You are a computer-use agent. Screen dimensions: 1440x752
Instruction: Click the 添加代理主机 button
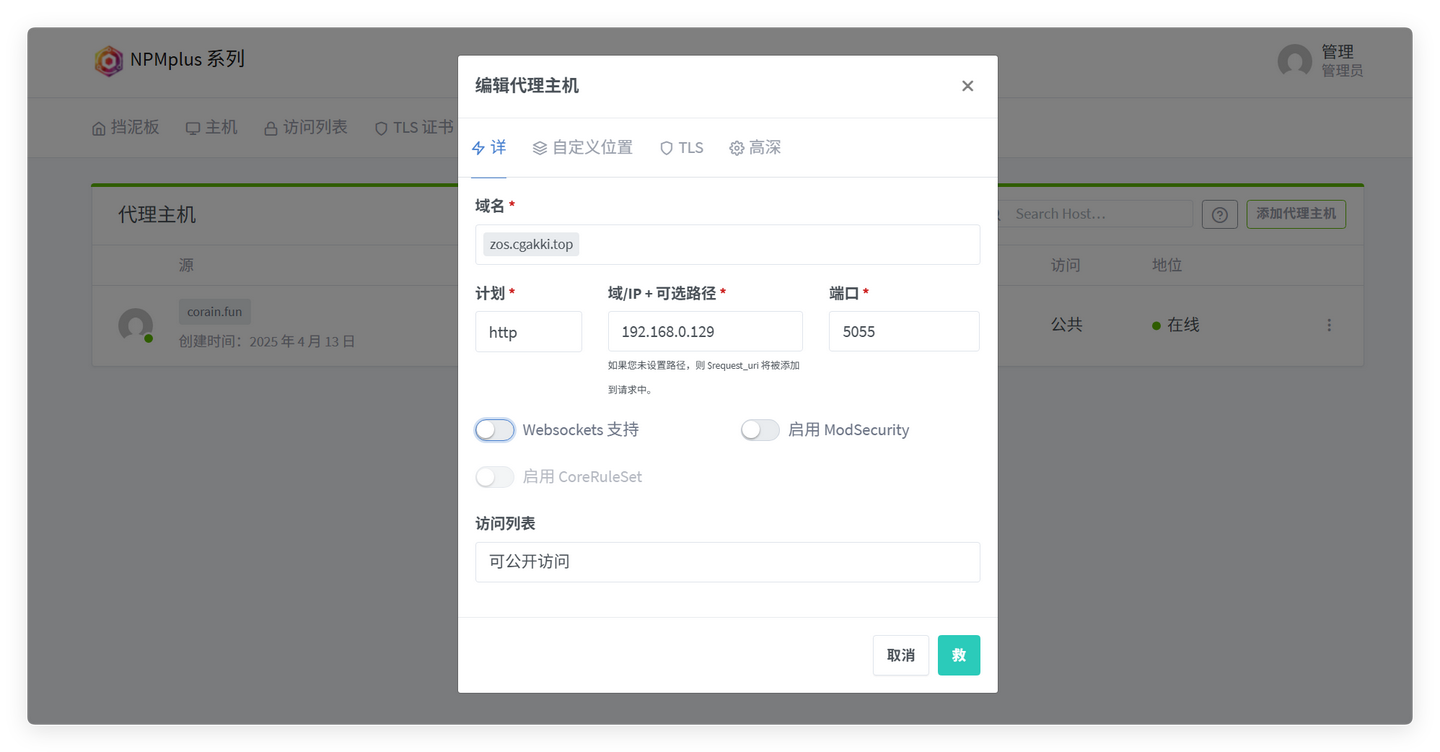click(x=1295, y=213)
